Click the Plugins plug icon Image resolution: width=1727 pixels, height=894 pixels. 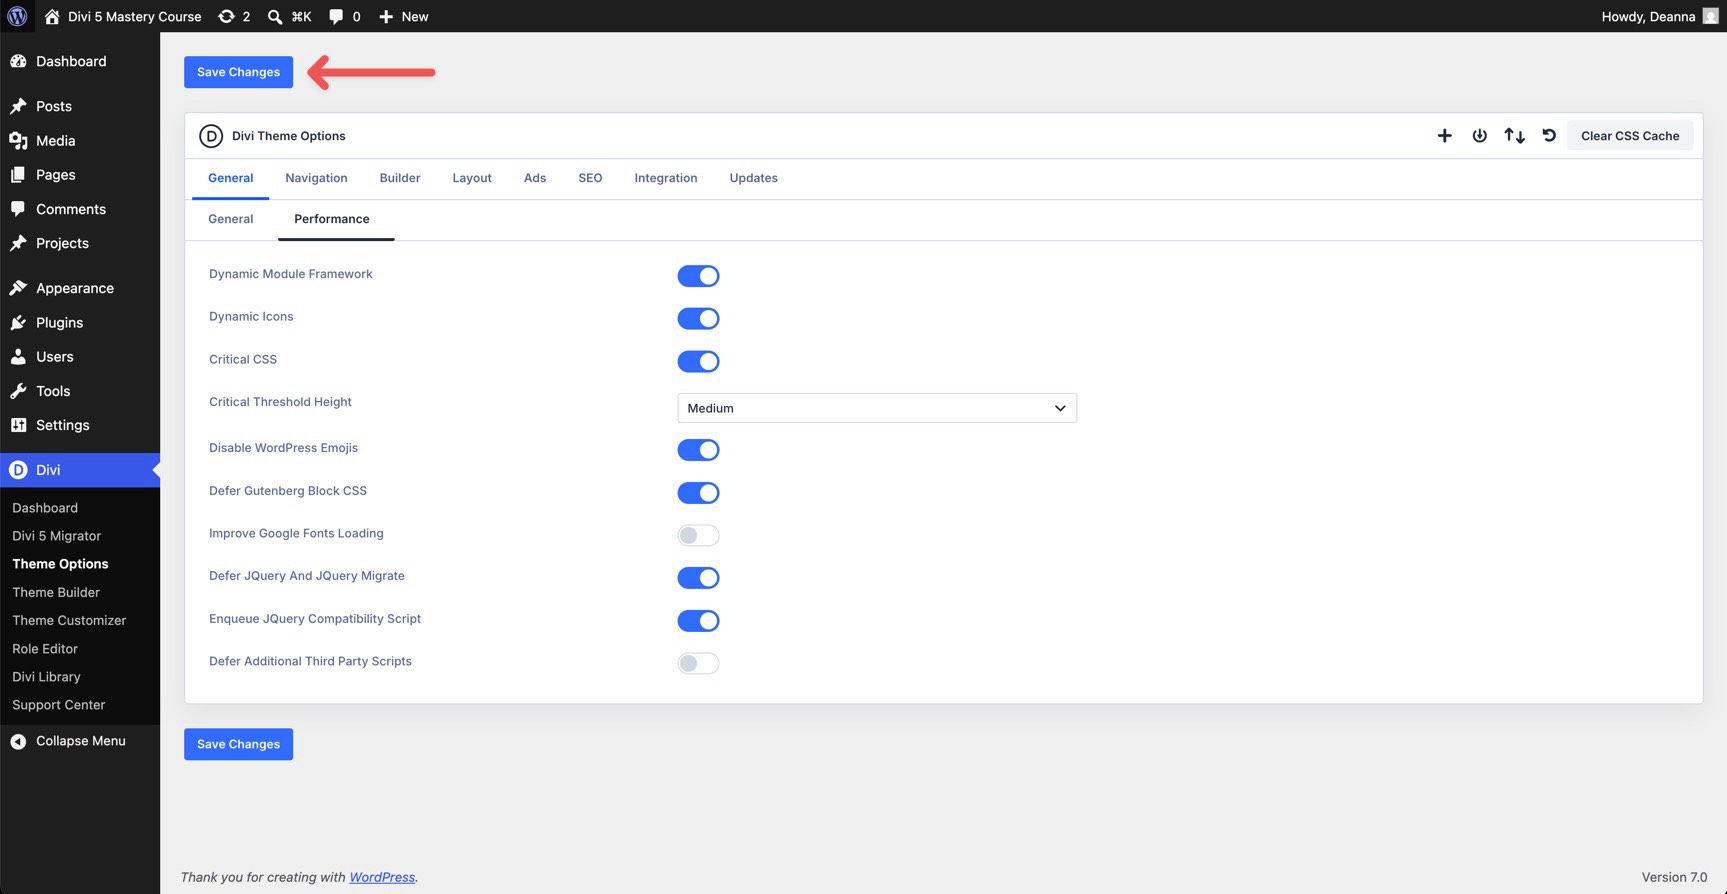tap(18, 322)
